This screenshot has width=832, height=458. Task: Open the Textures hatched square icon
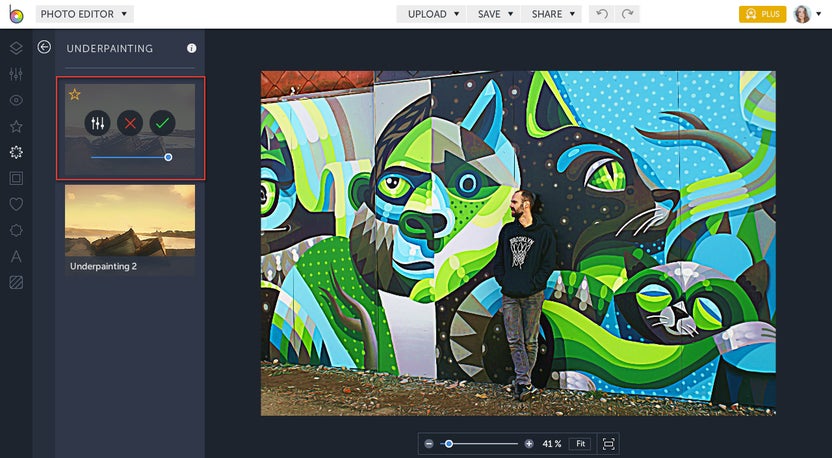(16, 282)
